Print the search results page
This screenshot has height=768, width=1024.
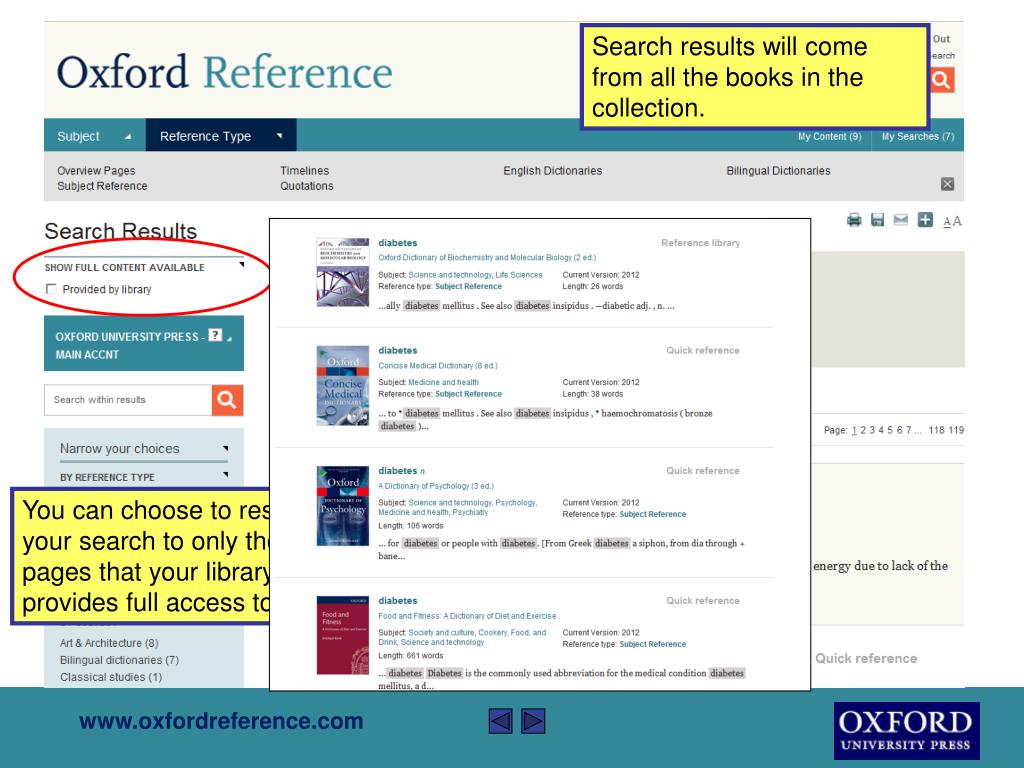pyautogui.click(x=854, y=220)
